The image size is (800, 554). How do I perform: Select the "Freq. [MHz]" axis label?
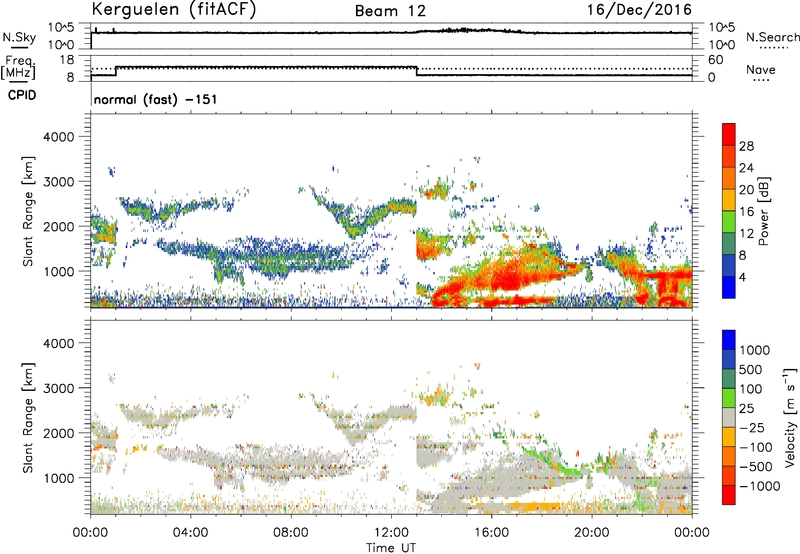(18, 67)
